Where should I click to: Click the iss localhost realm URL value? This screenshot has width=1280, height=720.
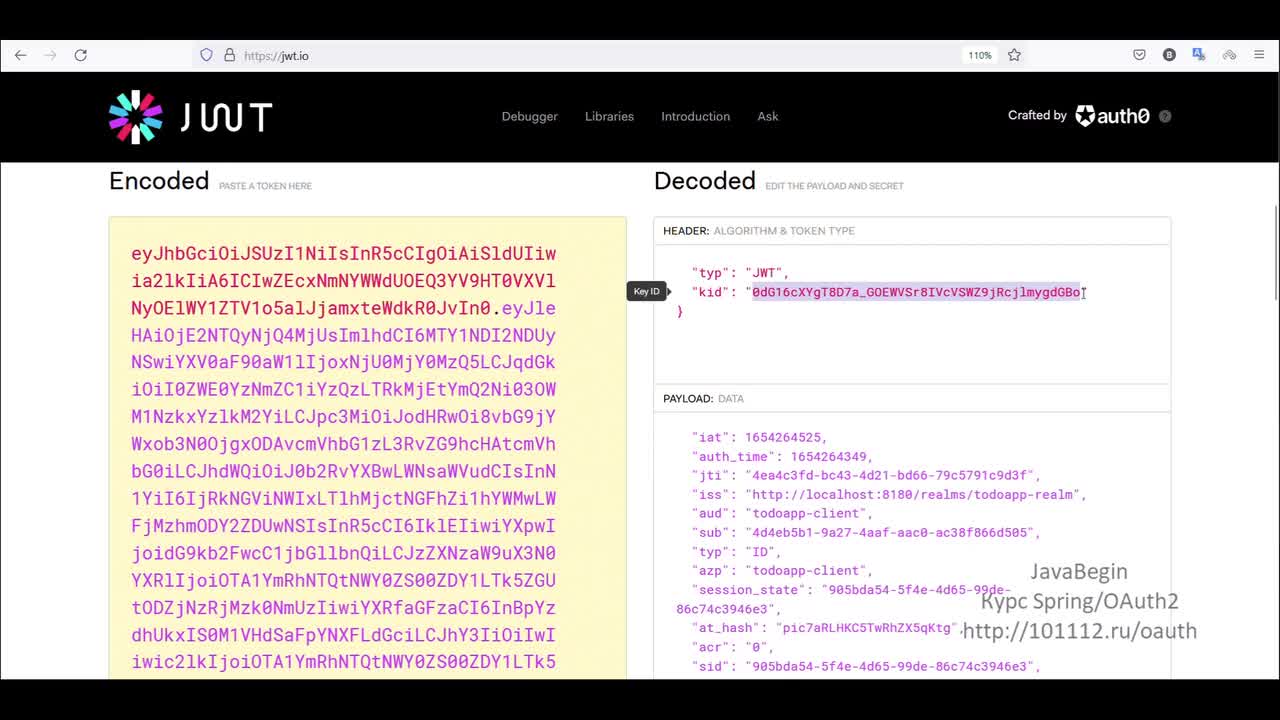[914, 494]
